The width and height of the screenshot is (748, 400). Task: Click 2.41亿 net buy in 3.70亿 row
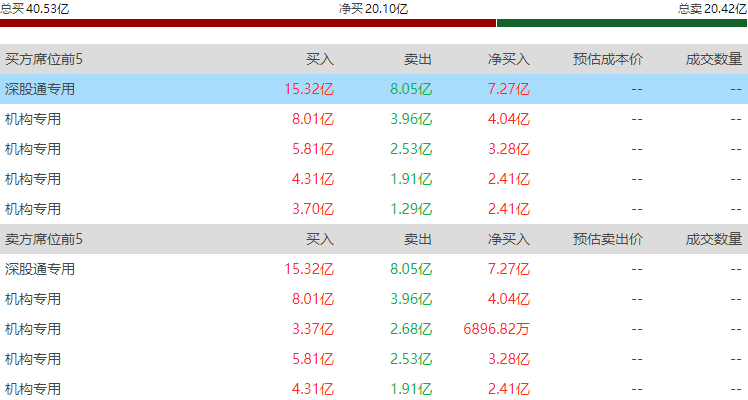[x=509, y=209]
